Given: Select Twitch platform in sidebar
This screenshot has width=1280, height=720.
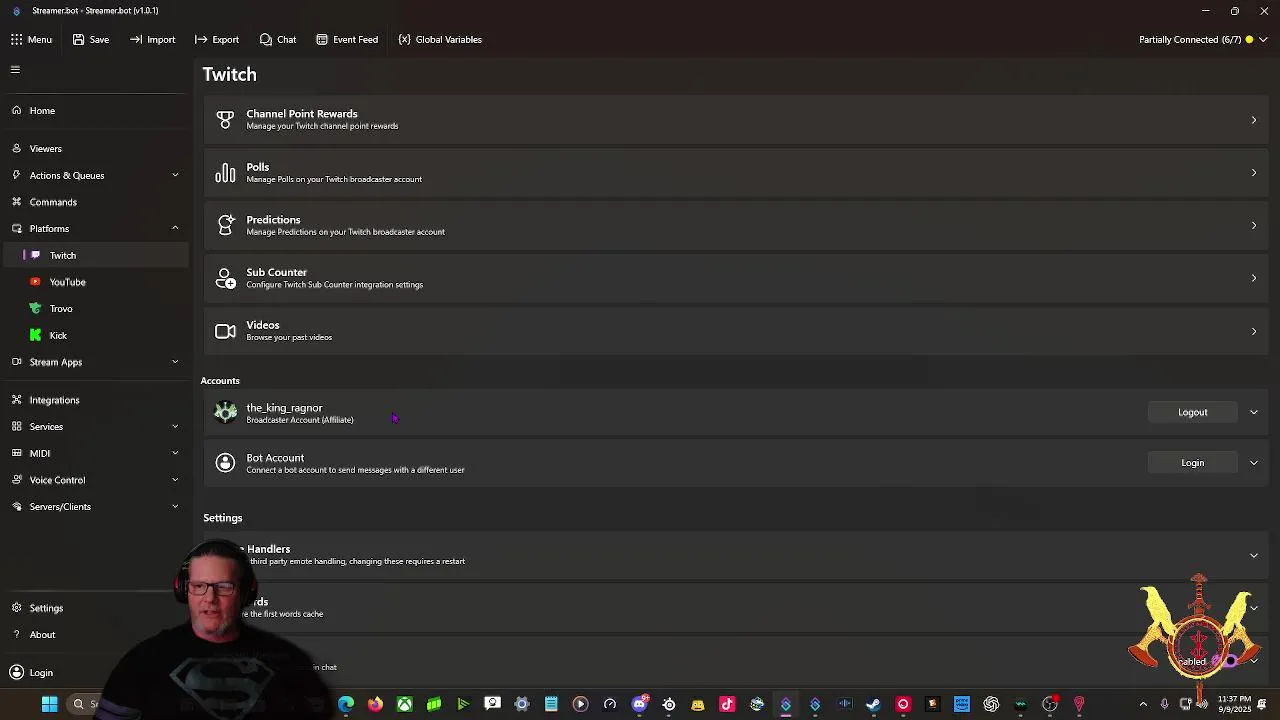Looking at the screenshot, I should click(x=95, y=255).
